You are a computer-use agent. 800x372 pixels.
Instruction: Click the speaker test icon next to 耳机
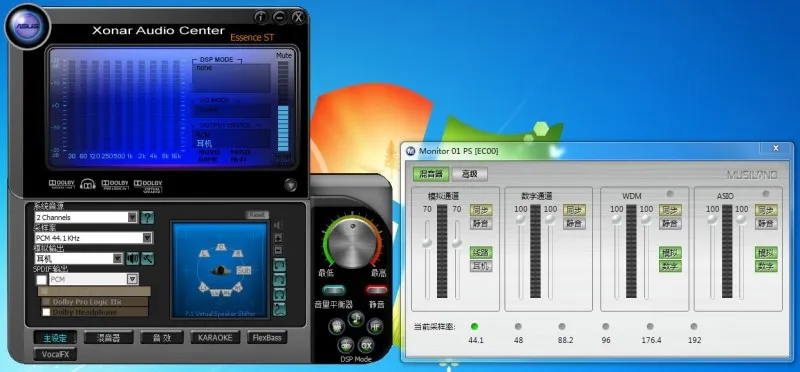coord(133,259)
